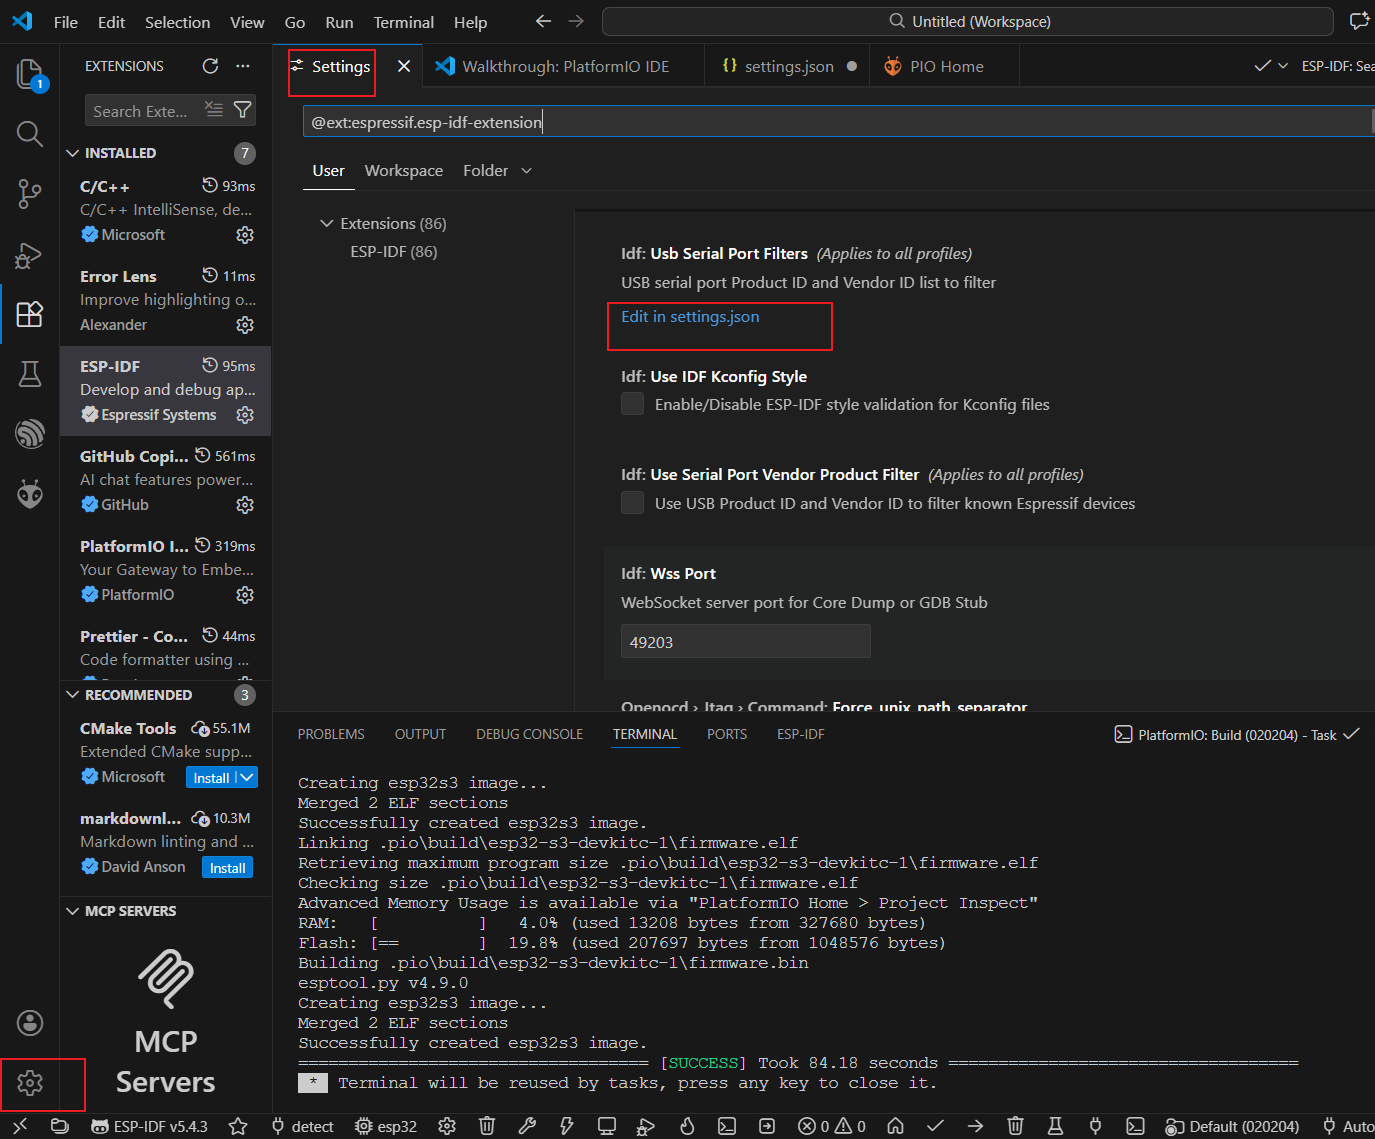The width and height of the screenshot is (1375, 1139).
Task: Open manage gear for Error Lens extension
Action: point(245,325)
